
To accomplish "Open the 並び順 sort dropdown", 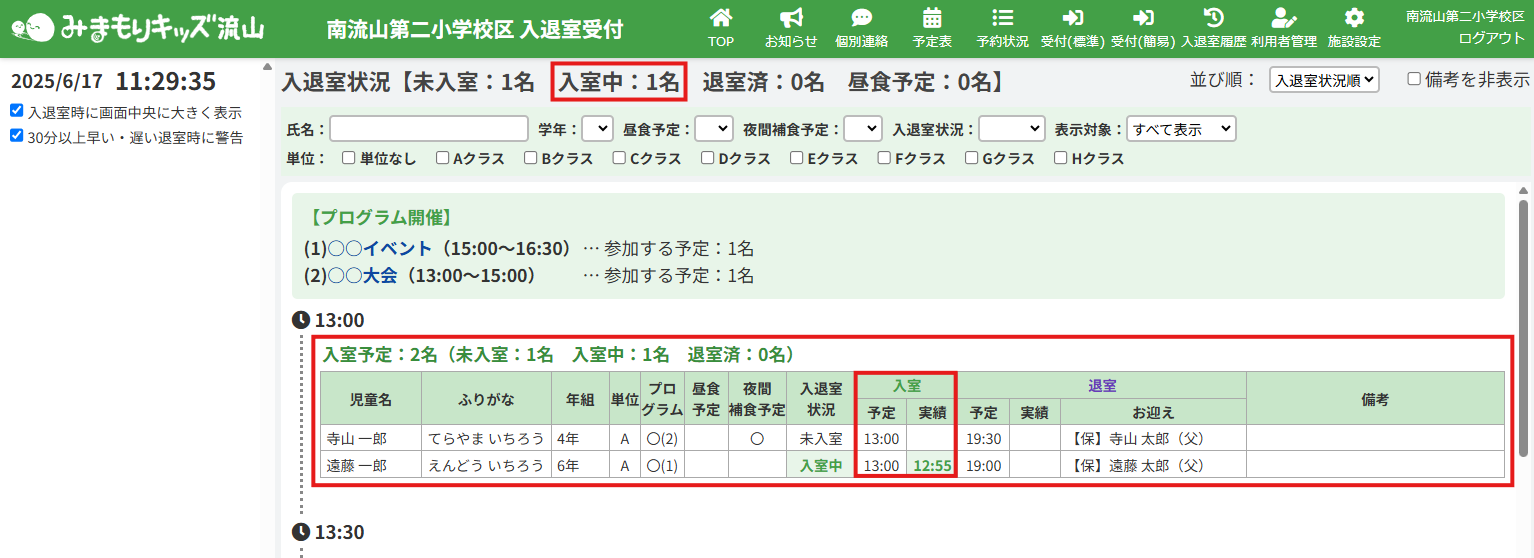I will coord(1324,80).
